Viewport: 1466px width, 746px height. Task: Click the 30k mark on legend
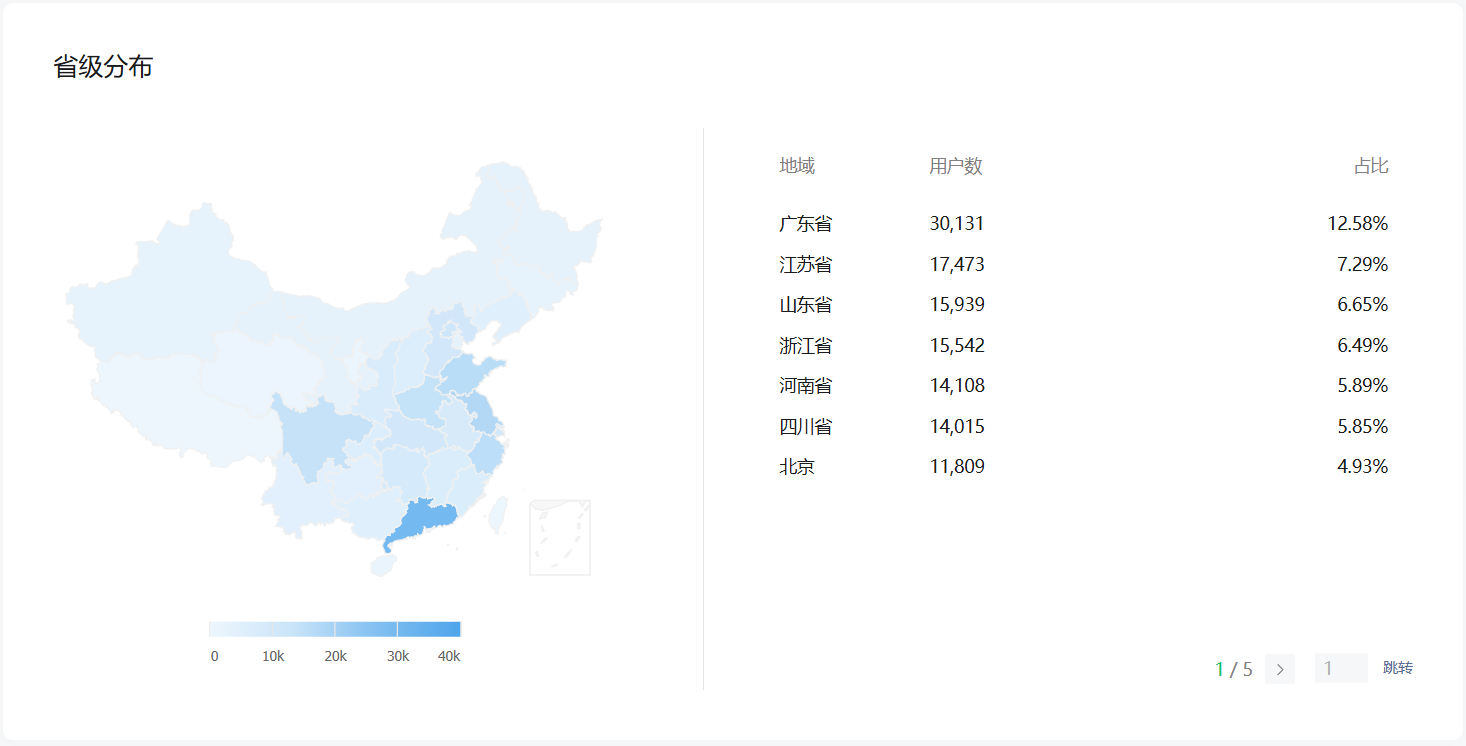(x=398, y=656)
